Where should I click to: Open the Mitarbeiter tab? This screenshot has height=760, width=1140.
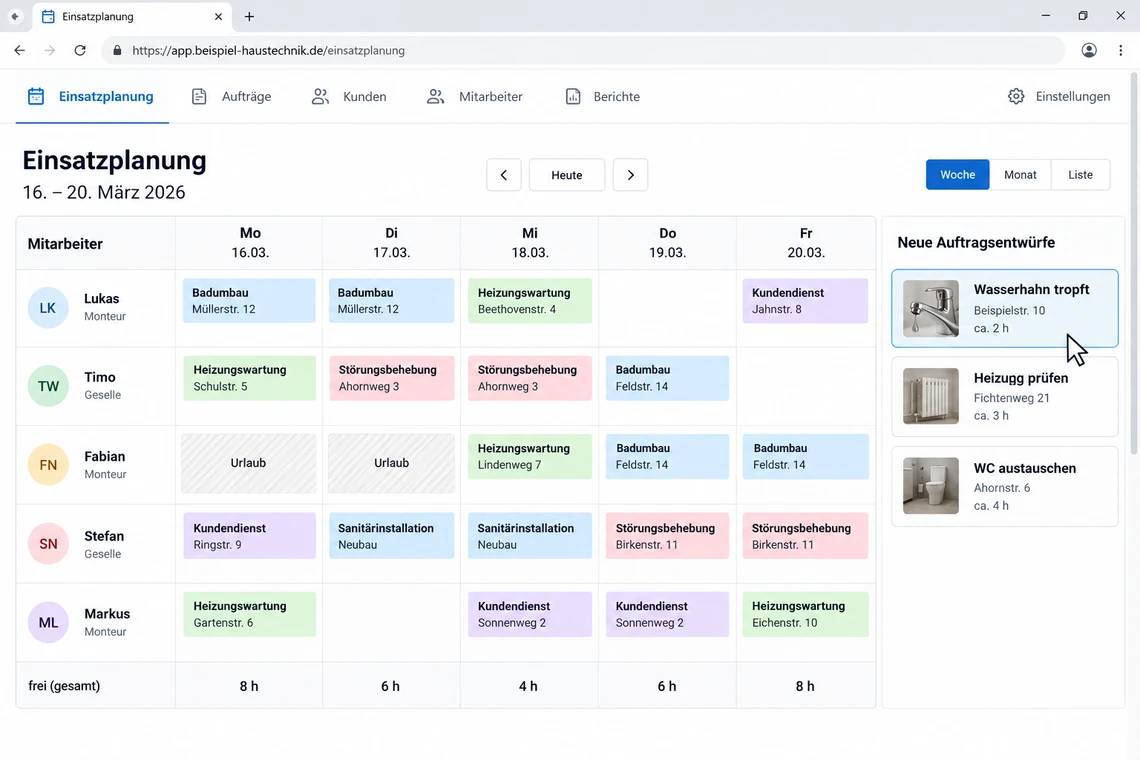475,97
